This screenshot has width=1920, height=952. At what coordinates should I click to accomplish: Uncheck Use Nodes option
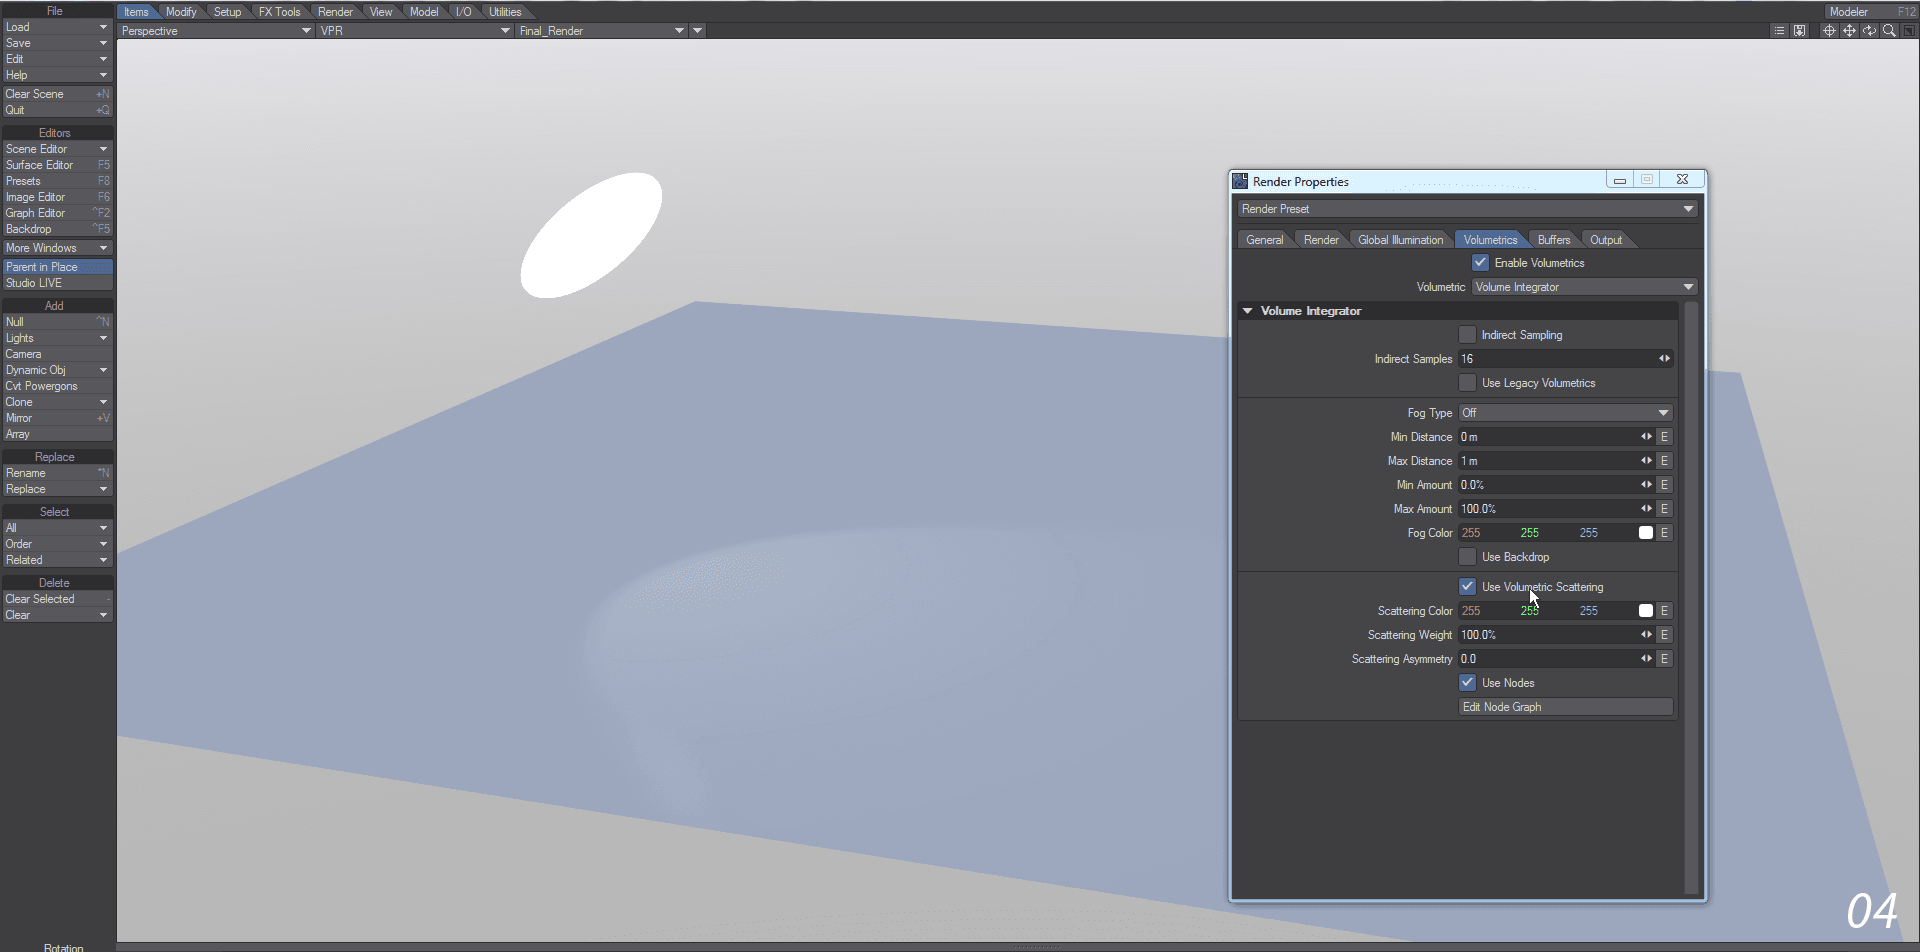click(1467, 683)
